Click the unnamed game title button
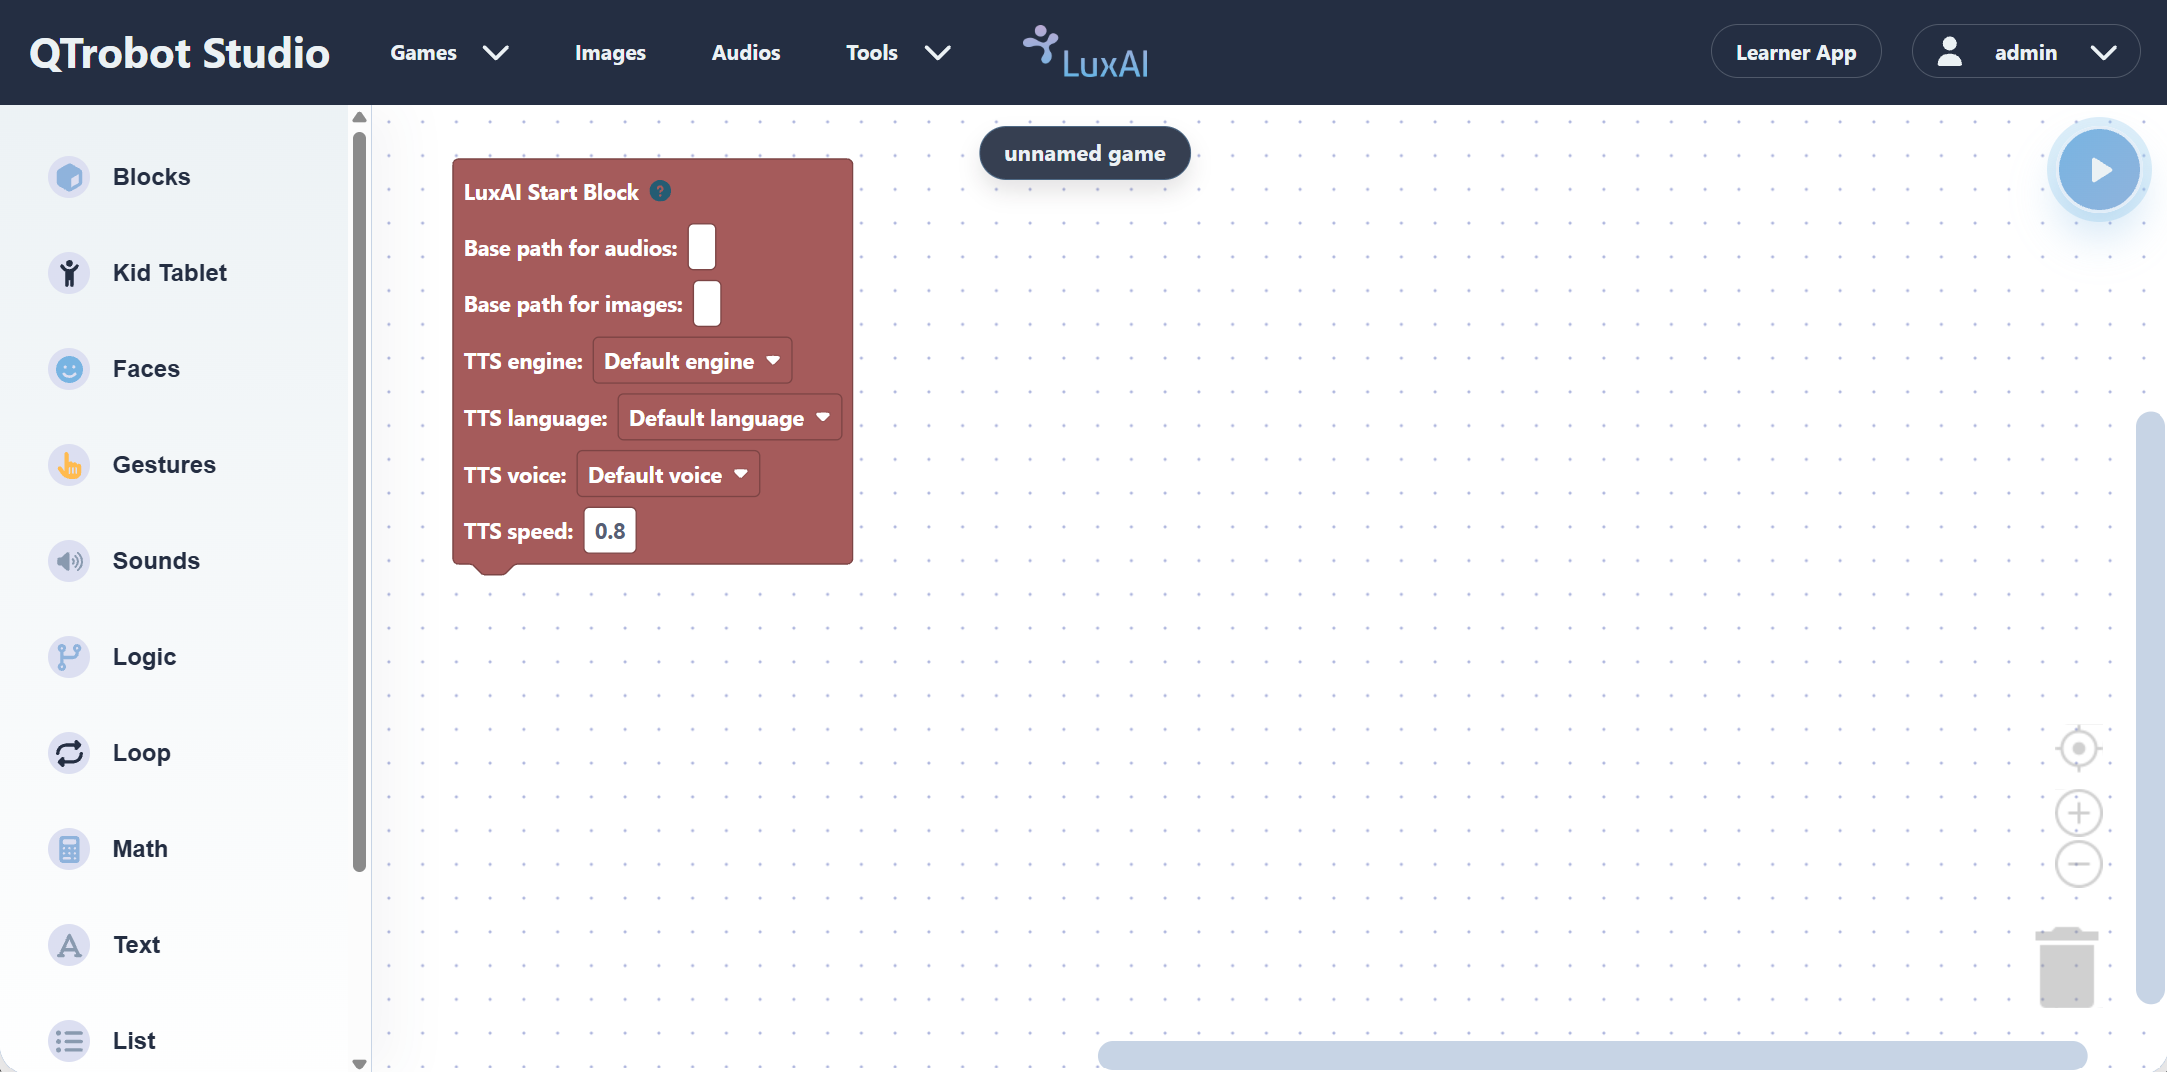Image resolution: width=2167 pixels, height=1072 pixels. (1085, 154)
